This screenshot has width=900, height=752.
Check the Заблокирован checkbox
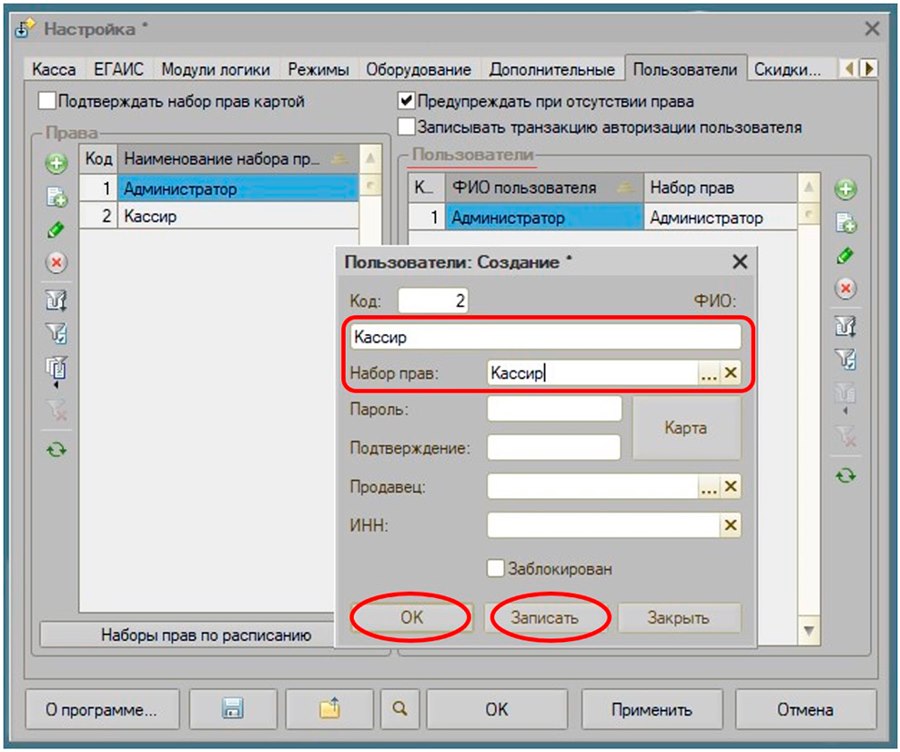(495, 569)
